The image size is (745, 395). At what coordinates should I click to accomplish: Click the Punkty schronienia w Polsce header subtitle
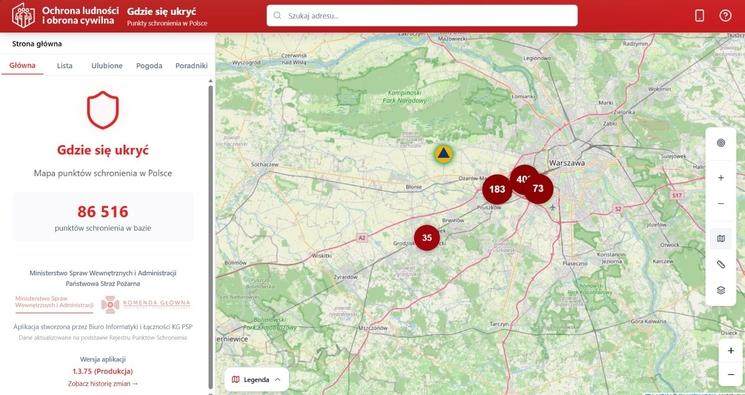coord(167,23)
